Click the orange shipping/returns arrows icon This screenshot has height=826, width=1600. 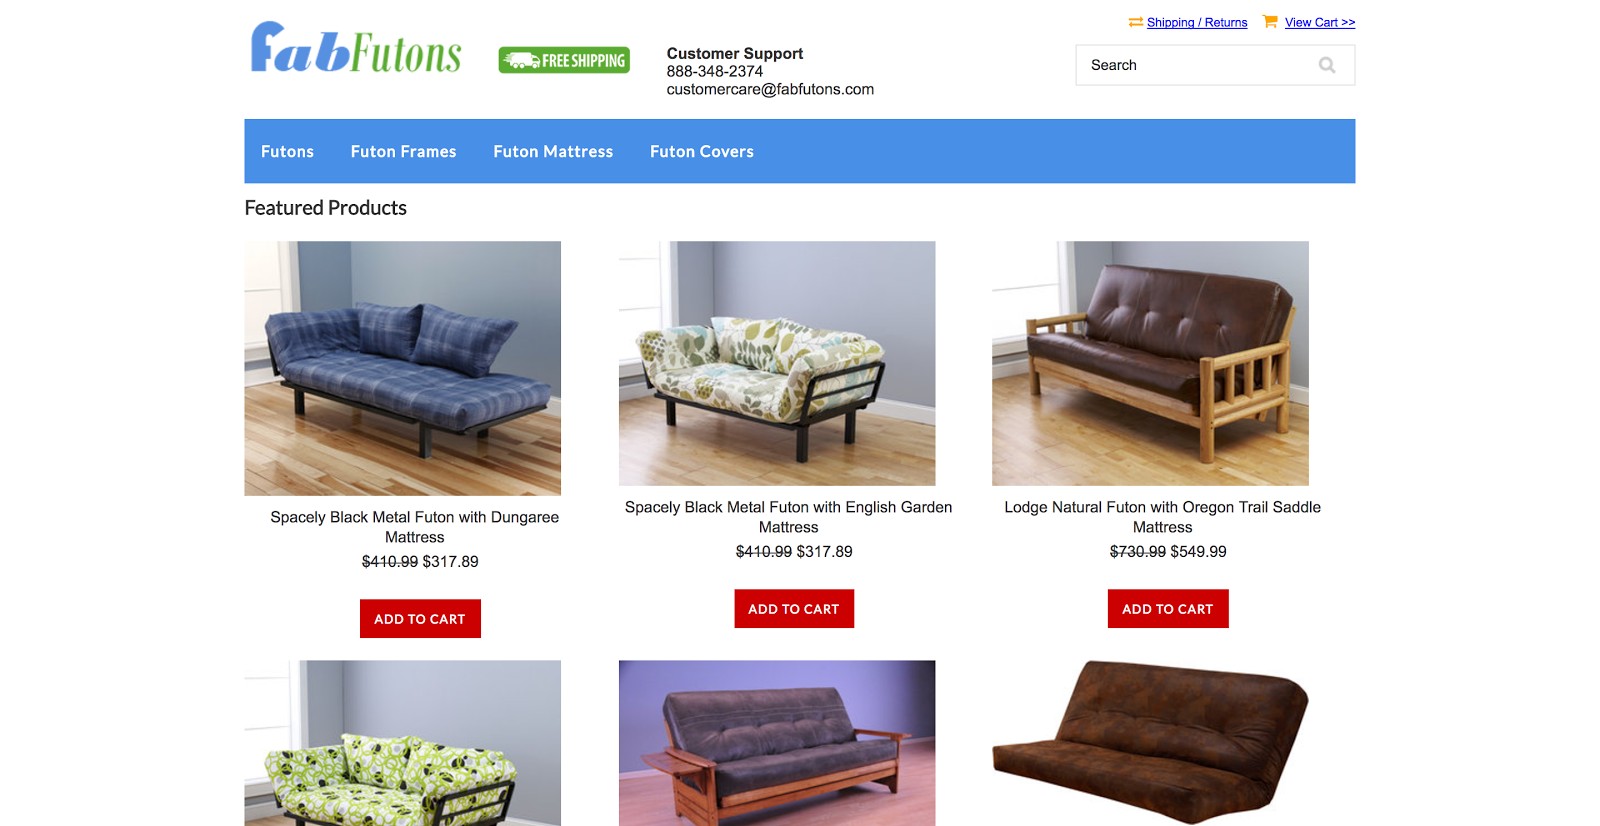[x=1135, y=22]
